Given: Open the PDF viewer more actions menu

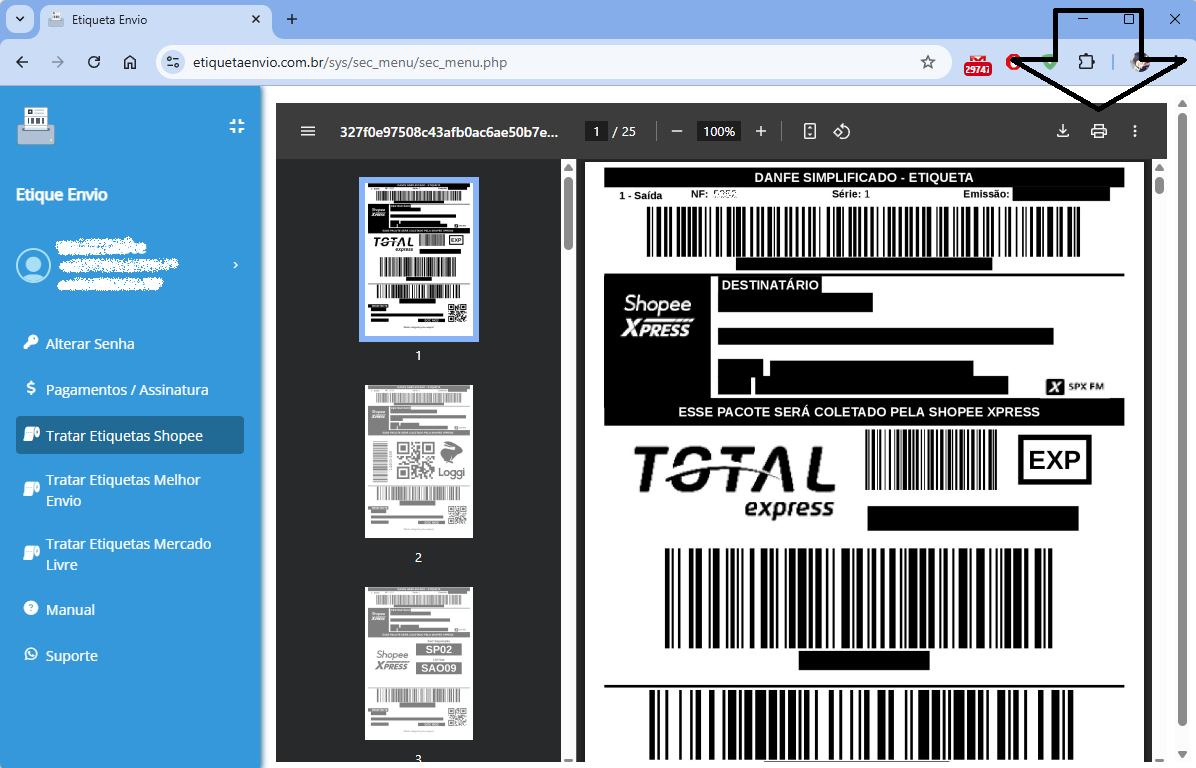Looking at the screenshot, I should tap(1134, 131).
